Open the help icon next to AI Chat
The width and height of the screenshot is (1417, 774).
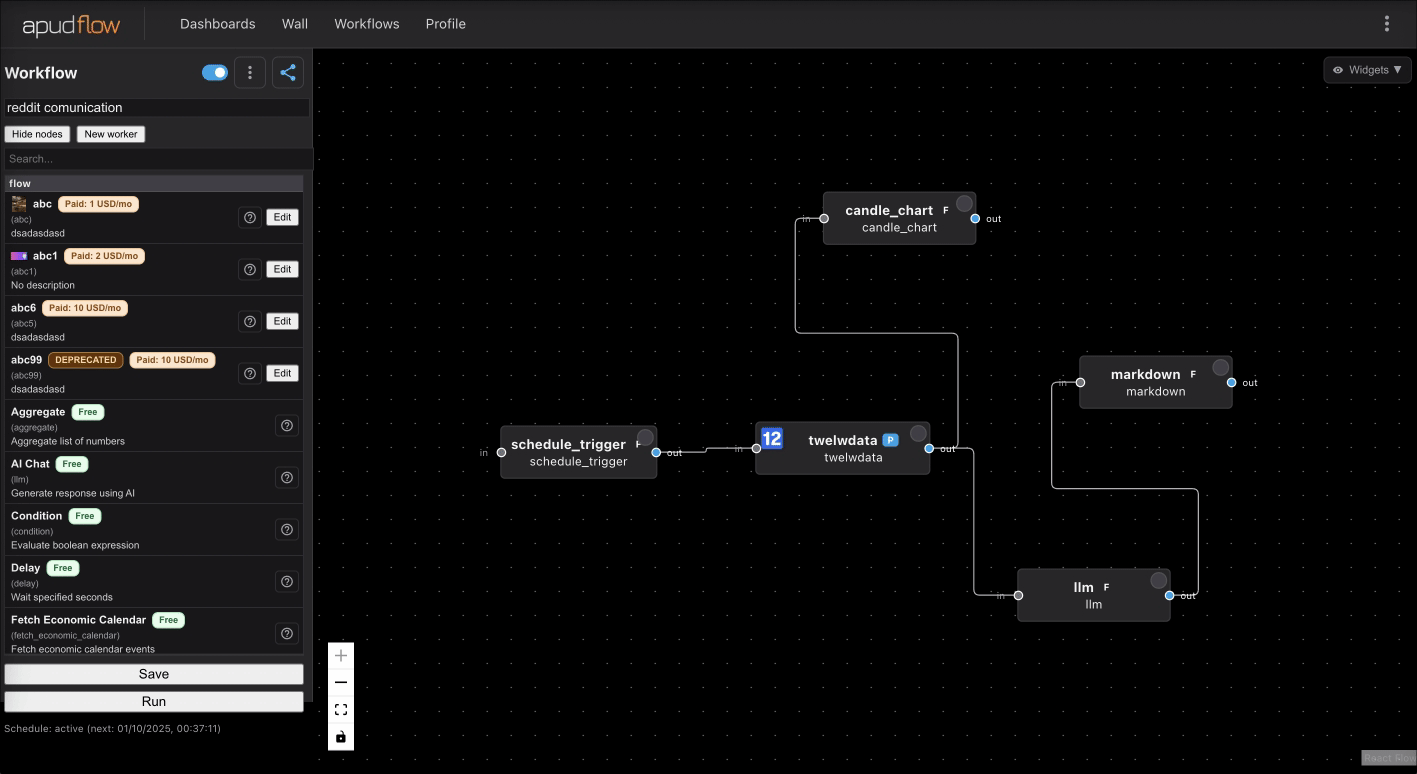pos(286,477)
